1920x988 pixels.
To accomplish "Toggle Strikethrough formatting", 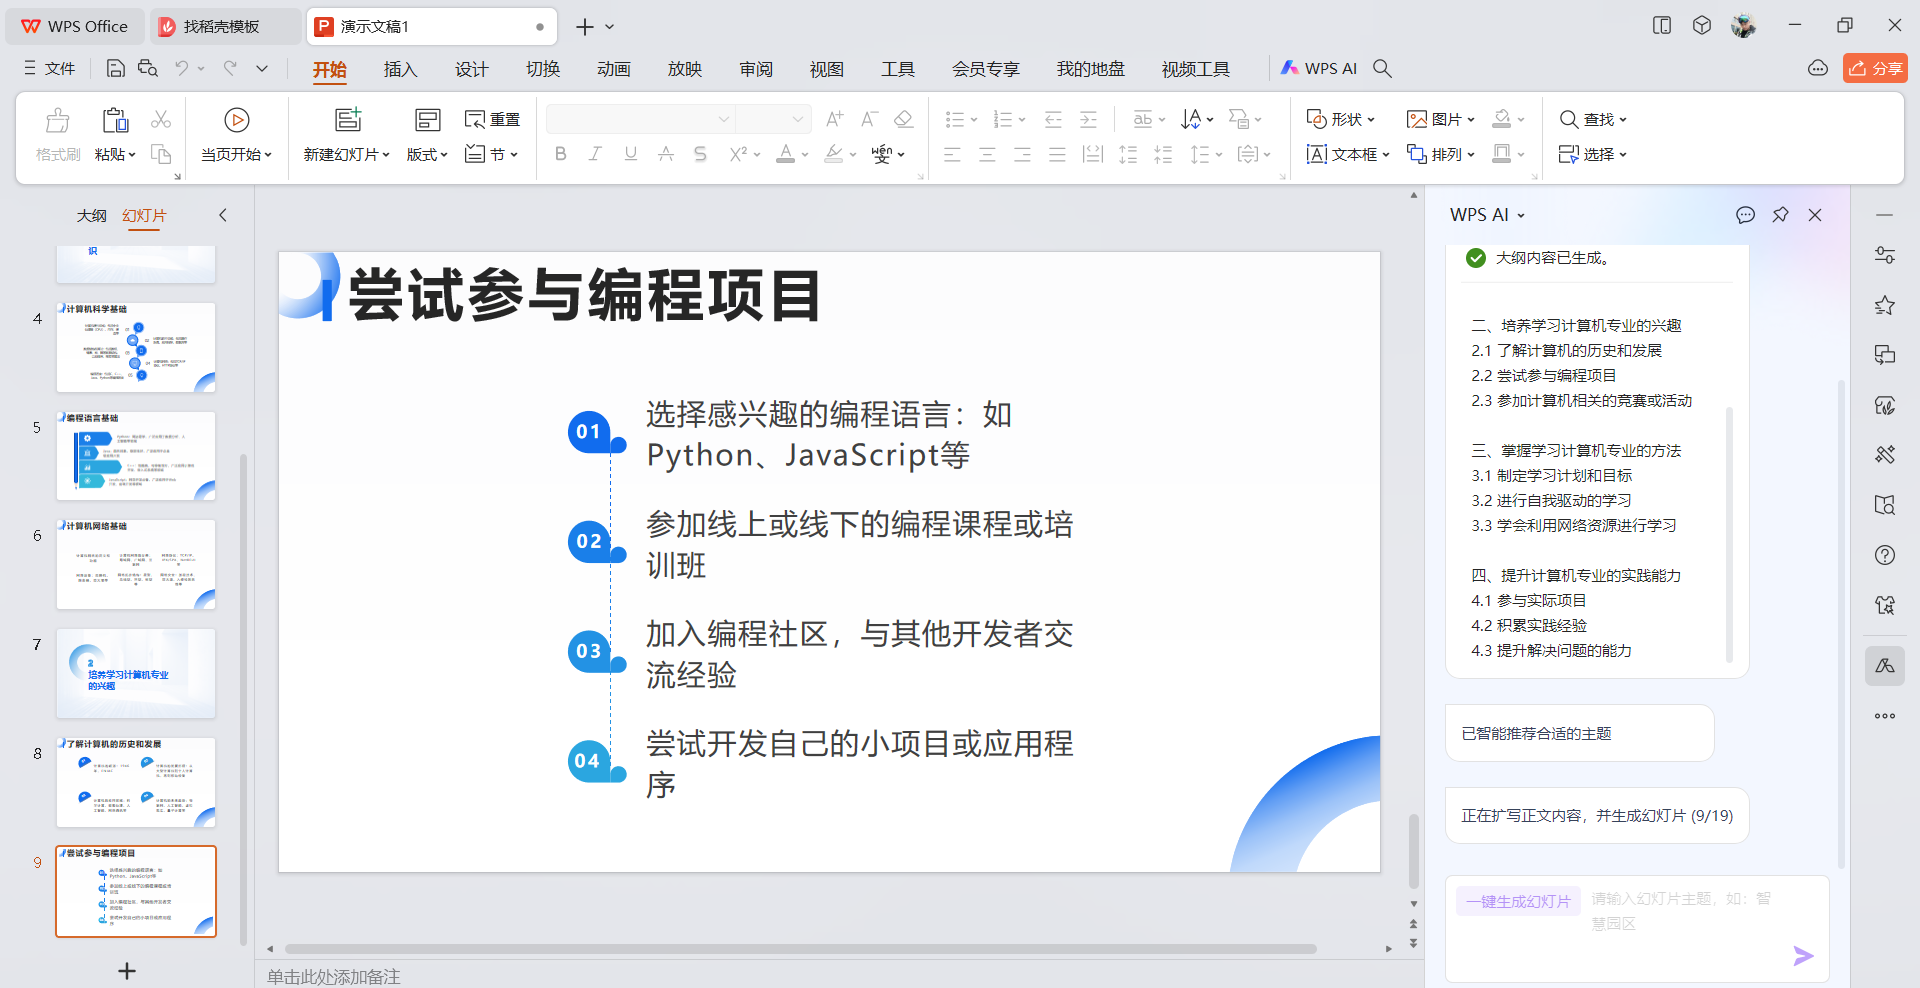I will tap(665, 154).
